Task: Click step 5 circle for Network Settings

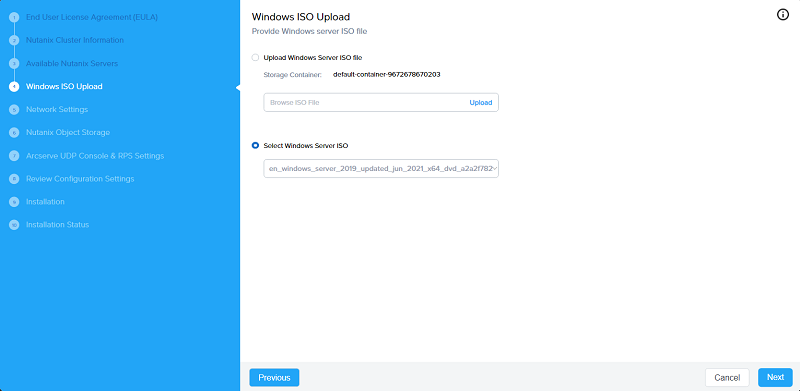Action: (x=14, y=110)
